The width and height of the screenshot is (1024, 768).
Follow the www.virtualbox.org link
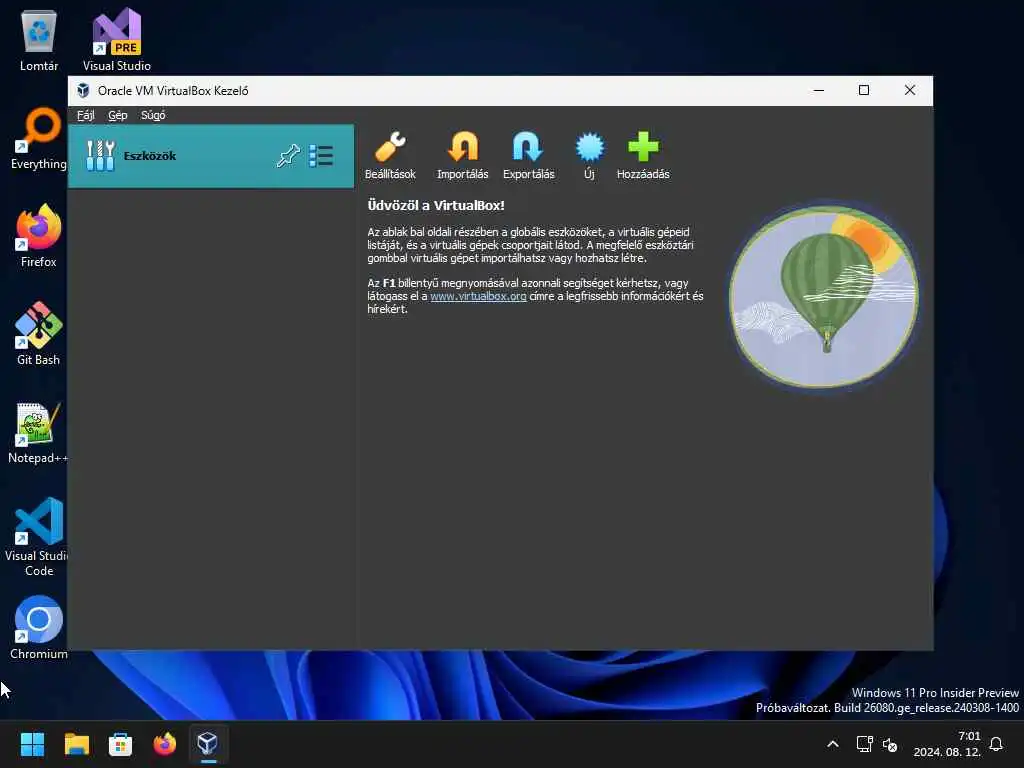[478, 296]
